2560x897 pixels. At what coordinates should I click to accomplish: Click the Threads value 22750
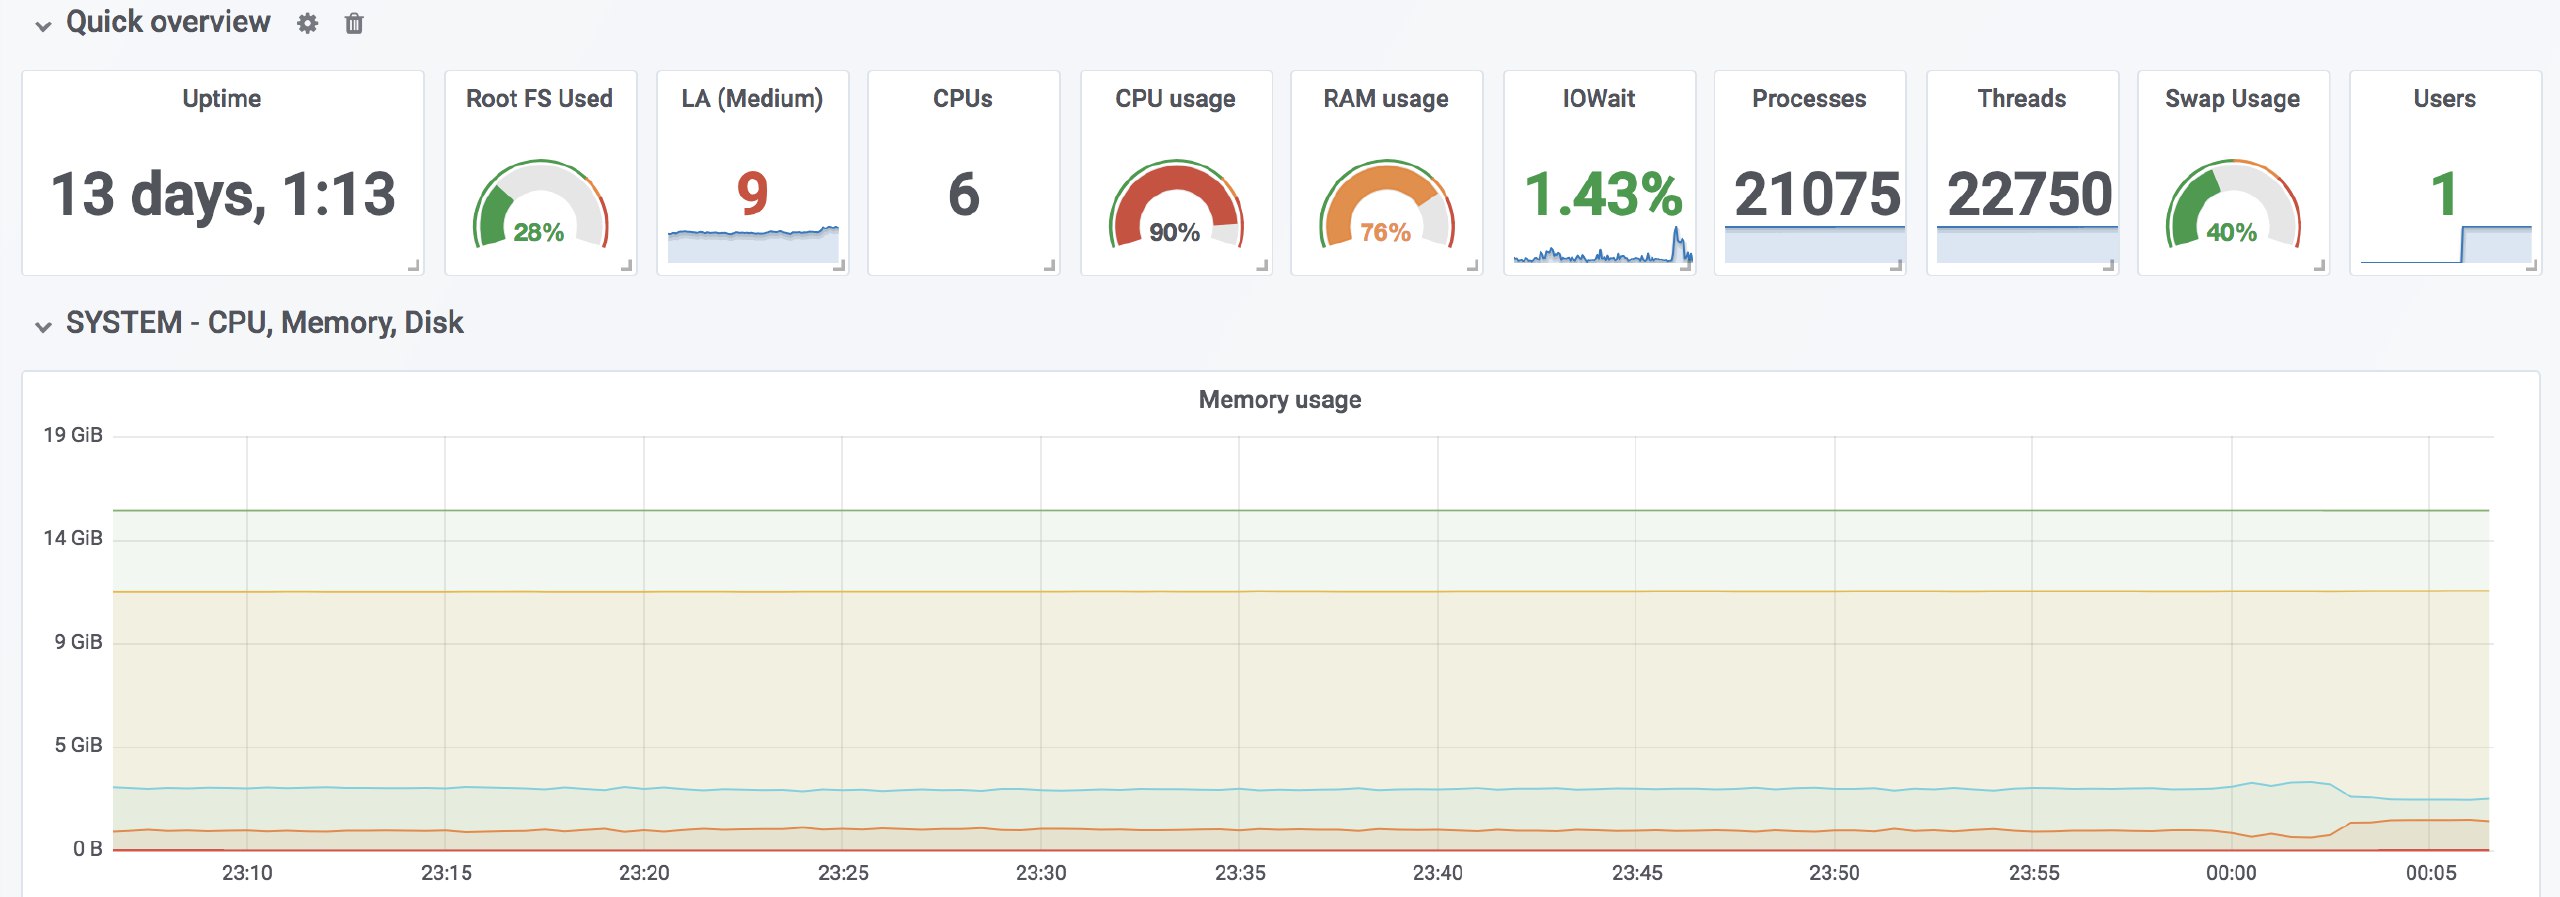pos(2030,194)
